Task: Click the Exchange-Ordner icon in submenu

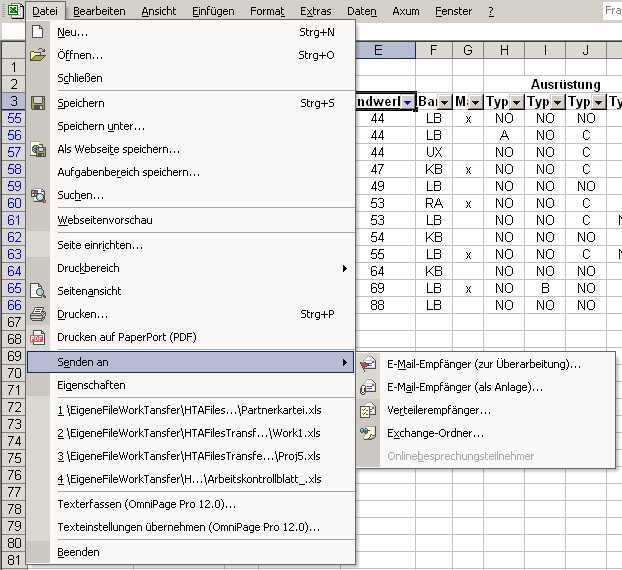Action: coord(368,433)
